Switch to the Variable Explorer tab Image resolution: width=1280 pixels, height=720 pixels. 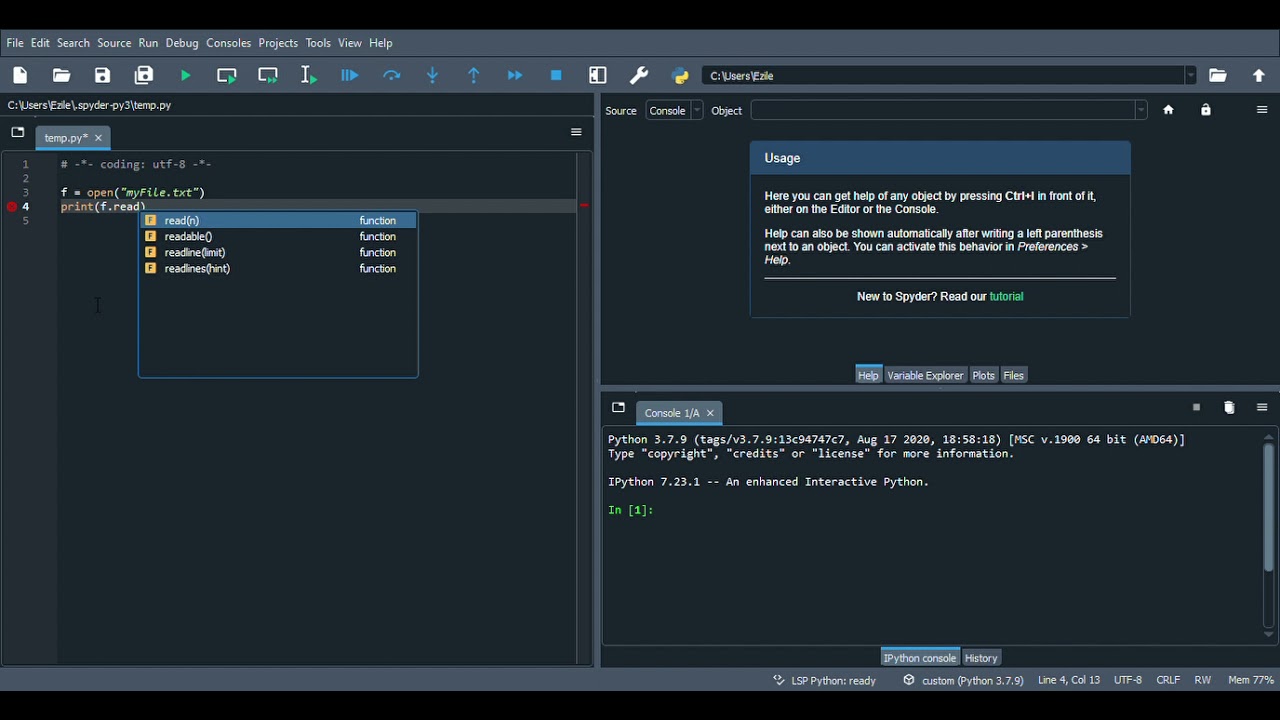925,376
